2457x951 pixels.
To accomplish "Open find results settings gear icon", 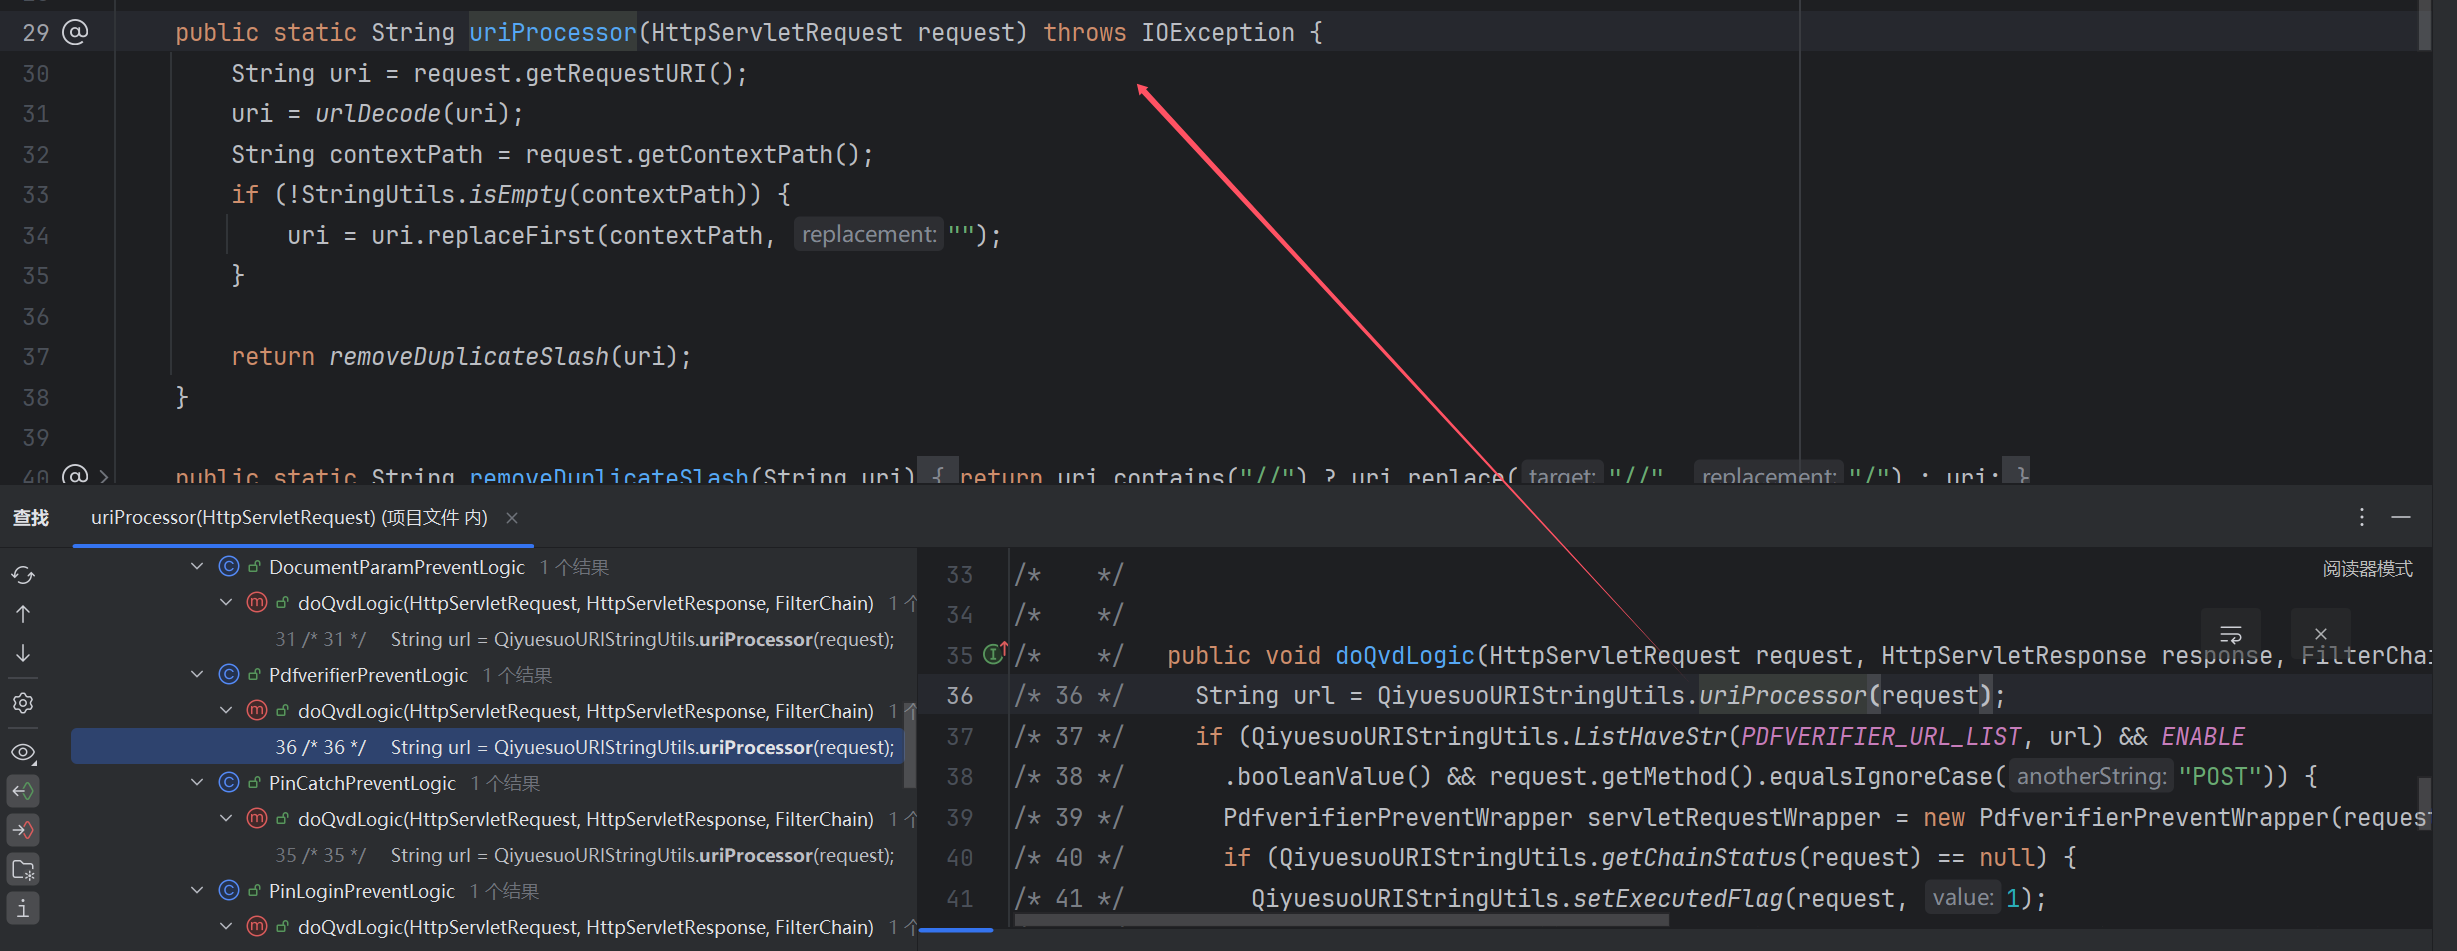I will coord(23,703).
